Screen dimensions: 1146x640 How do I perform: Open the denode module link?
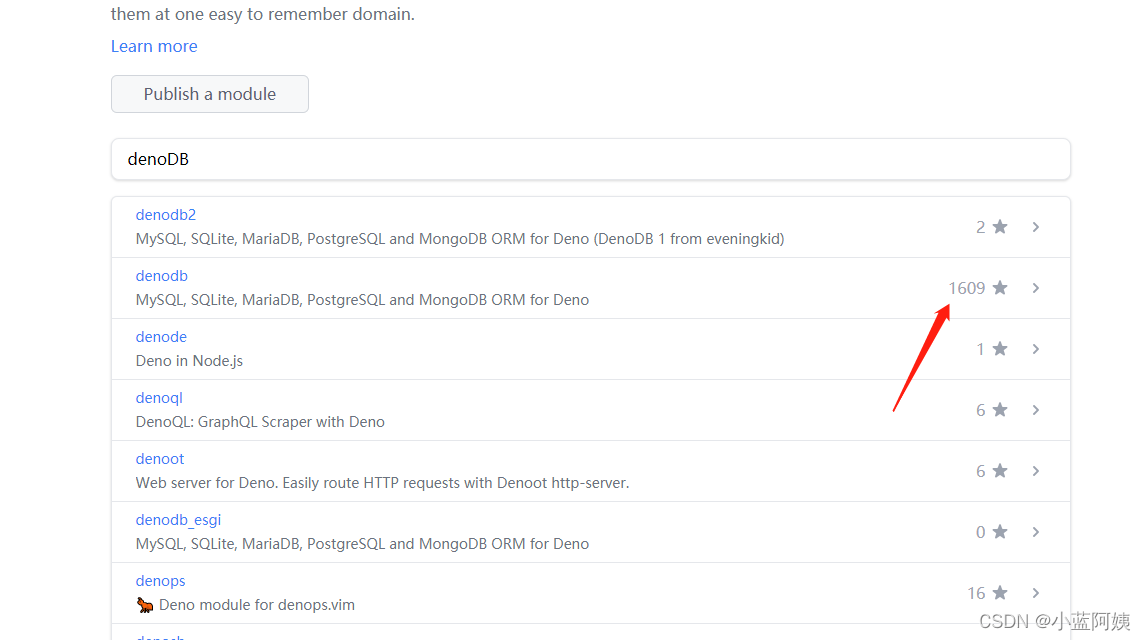point(162,337)
